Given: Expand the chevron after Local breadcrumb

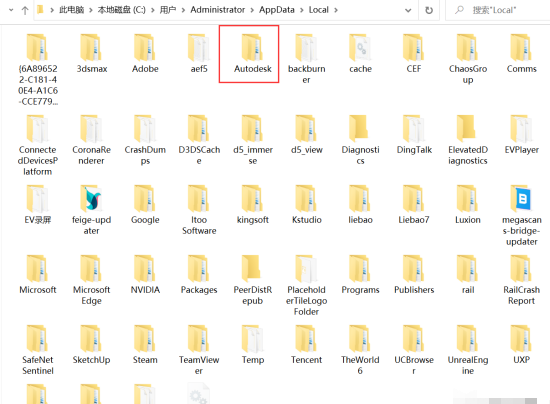Looking at the screenshot, I should tap(336, 10).
